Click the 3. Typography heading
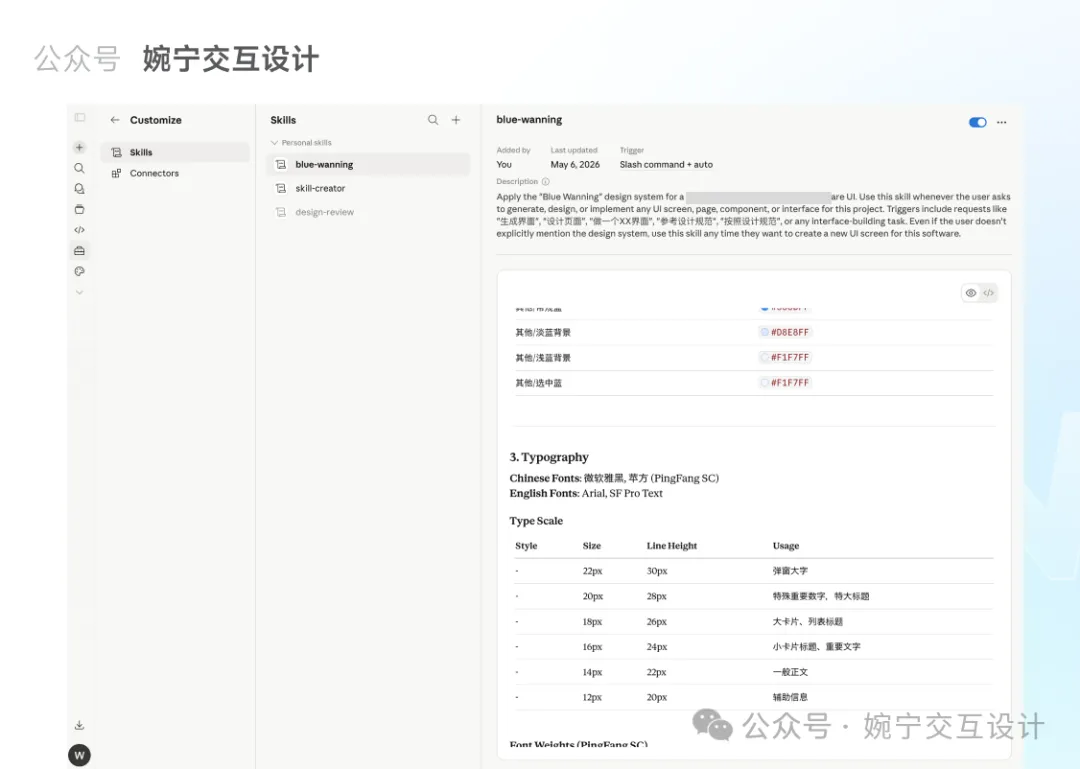Screen dimensions: 1080x769 (549, 457)
